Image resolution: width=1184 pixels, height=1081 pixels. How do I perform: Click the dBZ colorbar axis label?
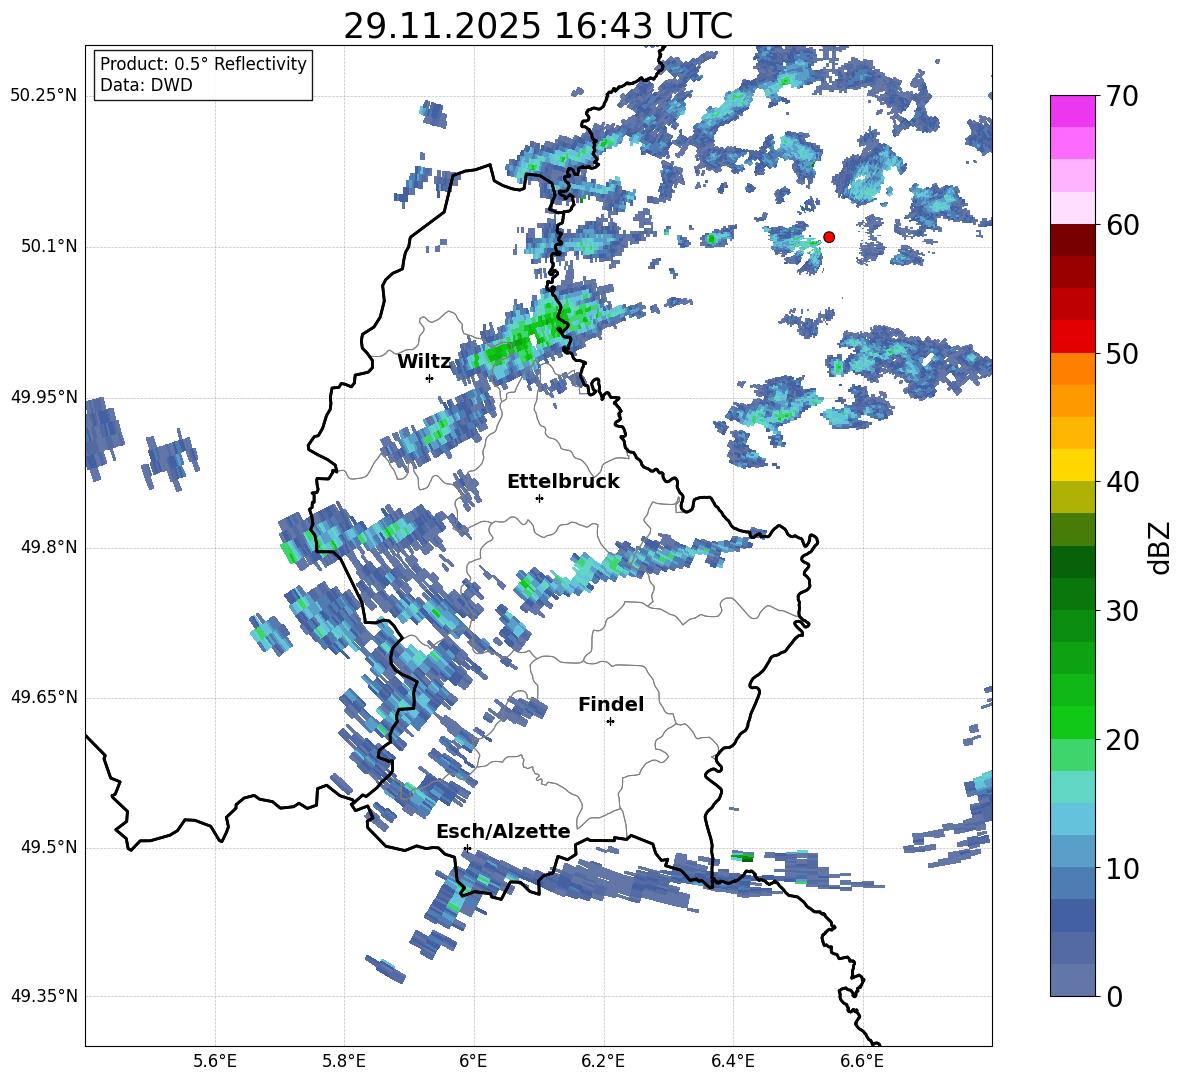(x=1161, y=547)
